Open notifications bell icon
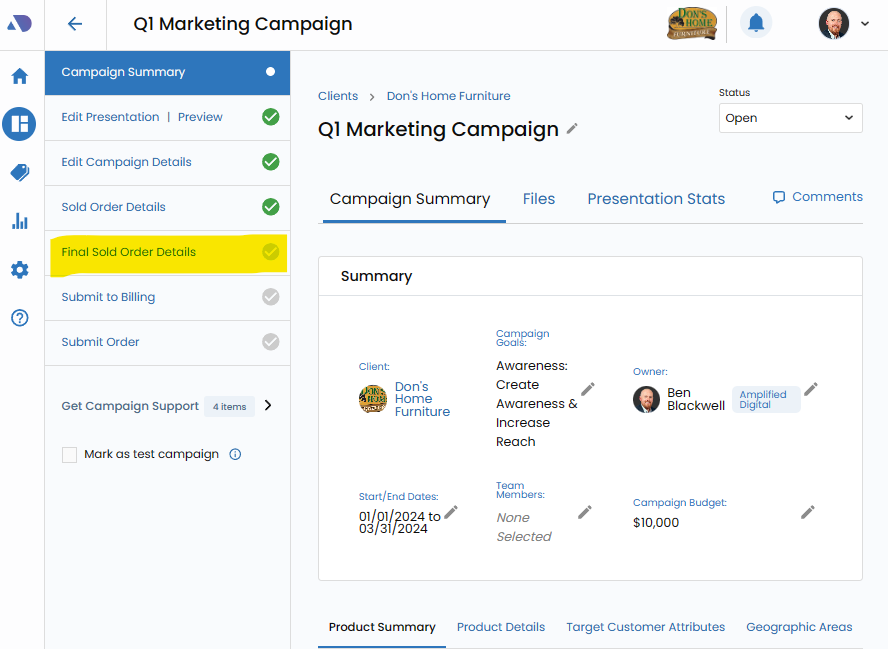 coord(756,24)
